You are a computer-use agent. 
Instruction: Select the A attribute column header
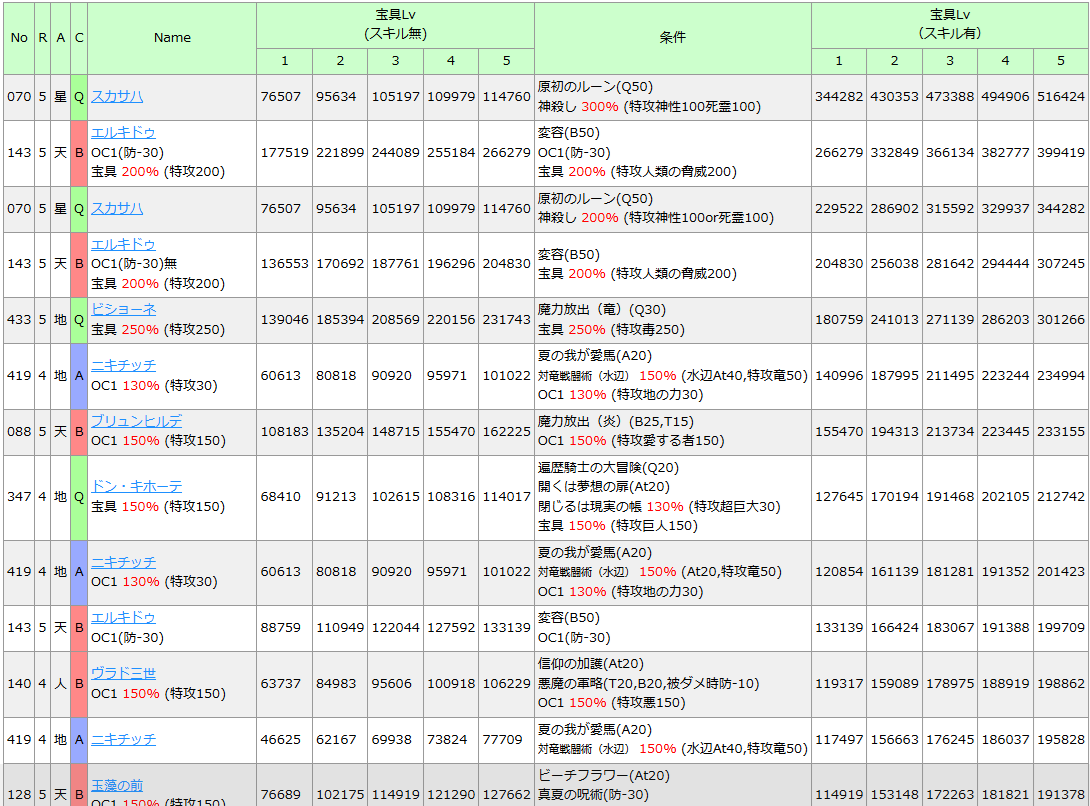[x=61, y=38]
